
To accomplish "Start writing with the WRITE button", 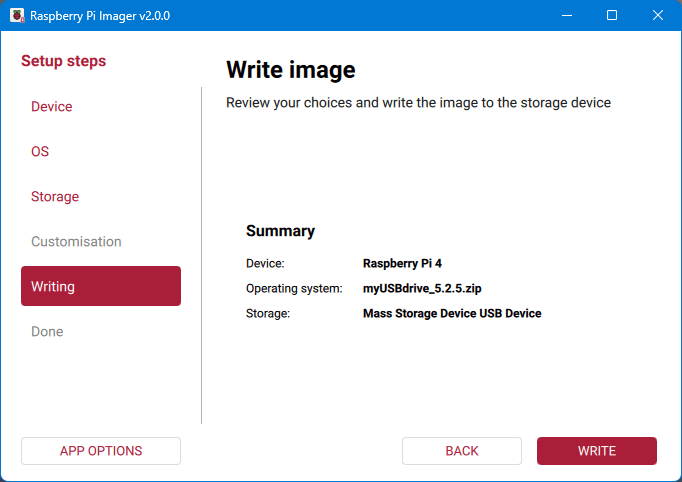I will click(596, 451).
